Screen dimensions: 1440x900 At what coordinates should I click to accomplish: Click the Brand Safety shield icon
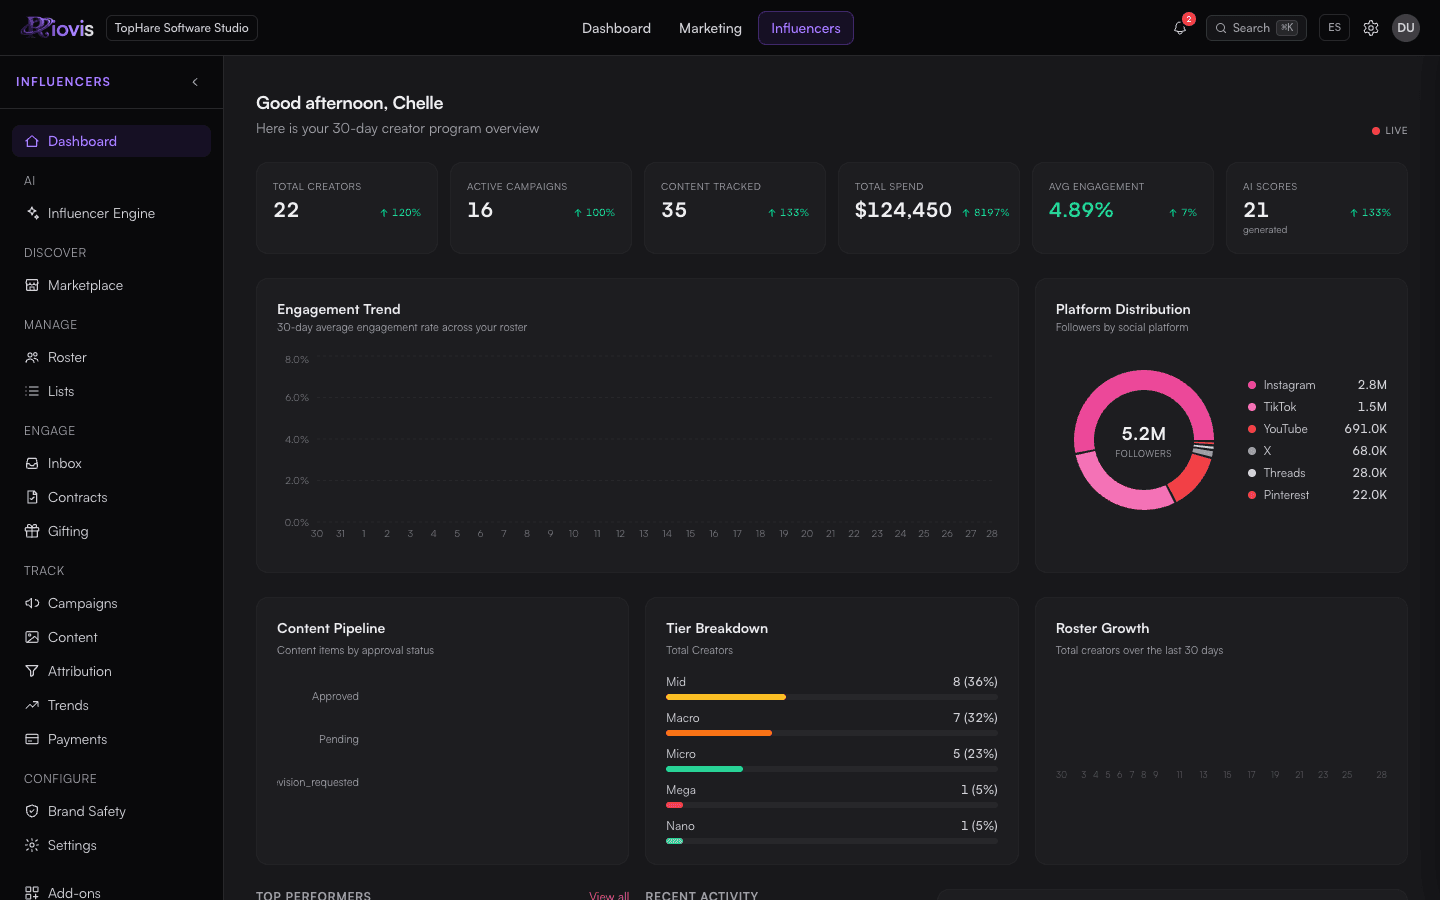point(32,811)
